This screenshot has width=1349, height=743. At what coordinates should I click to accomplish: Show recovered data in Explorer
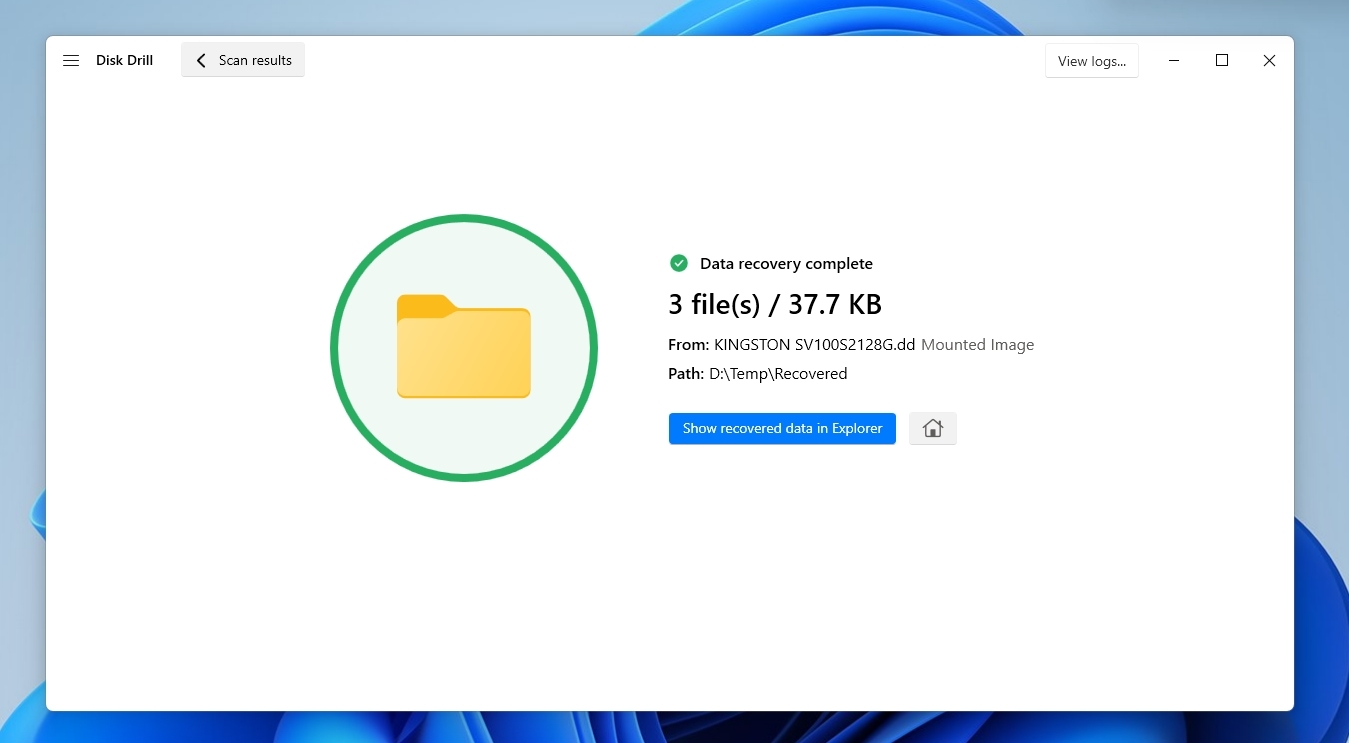782,428
